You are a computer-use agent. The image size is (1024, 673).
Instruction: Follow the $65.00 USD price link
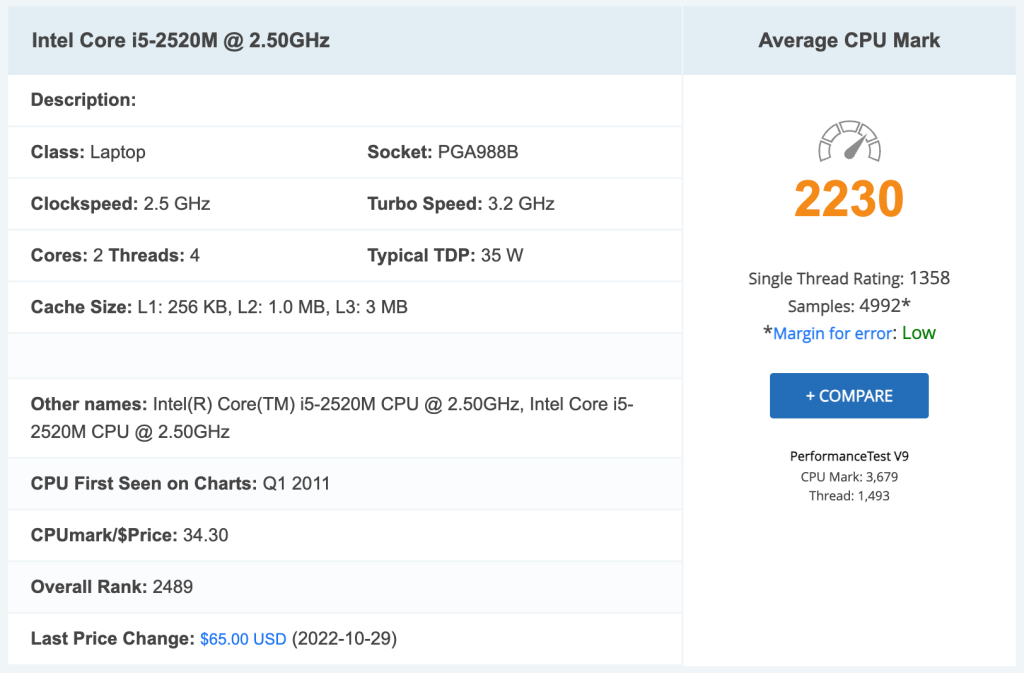[x=244, y=638]
